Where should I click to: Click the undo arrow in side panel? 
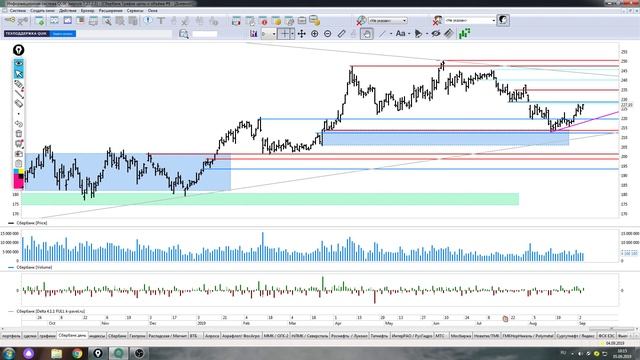(x=19, y=124)
